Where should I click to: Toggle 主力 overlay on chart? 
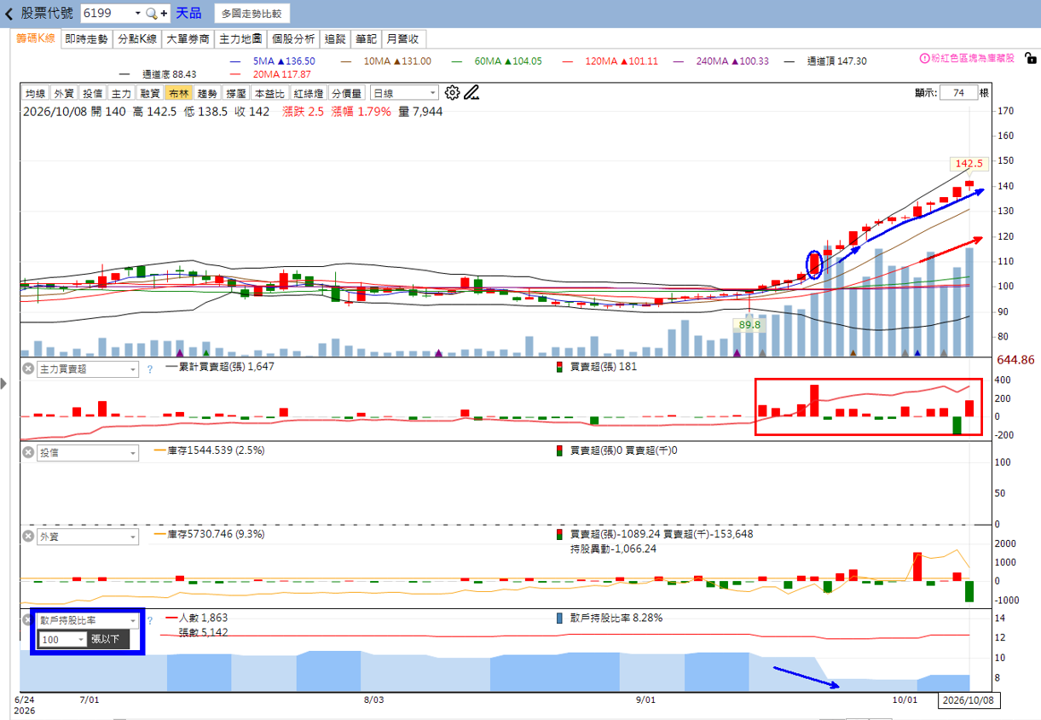point(121,94)
